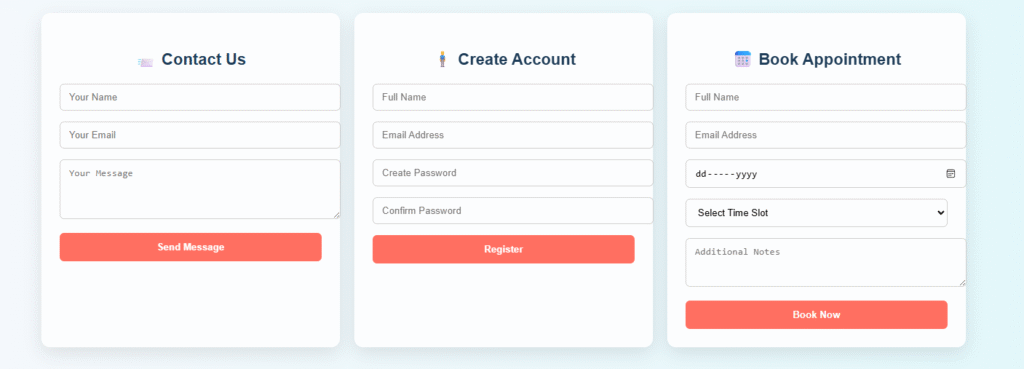Select the Book Appointment Email Address field

825,135
